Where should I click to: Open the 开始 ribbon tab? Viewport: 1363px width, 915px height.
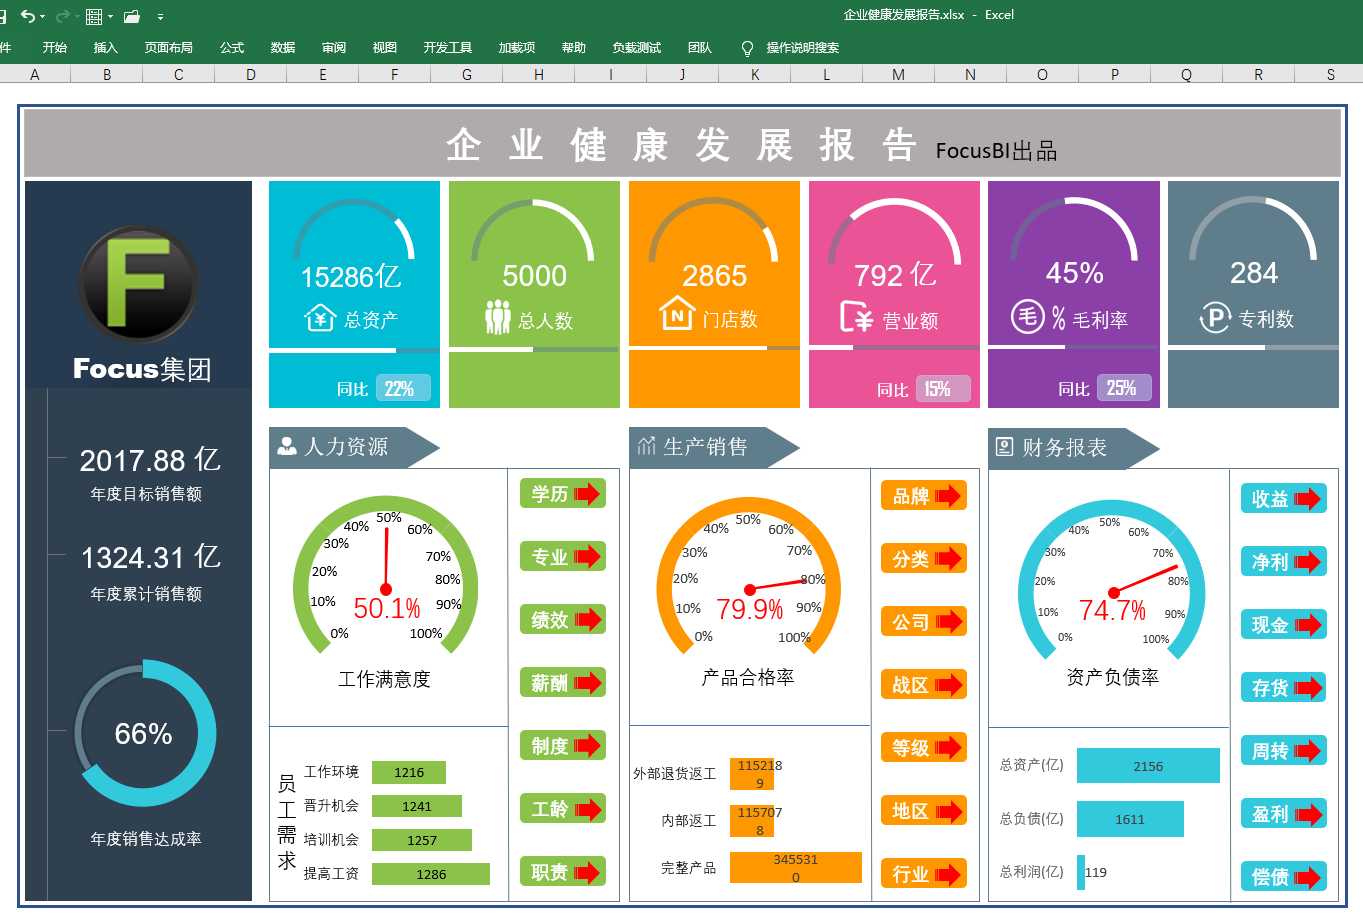[x=55, y=47]
